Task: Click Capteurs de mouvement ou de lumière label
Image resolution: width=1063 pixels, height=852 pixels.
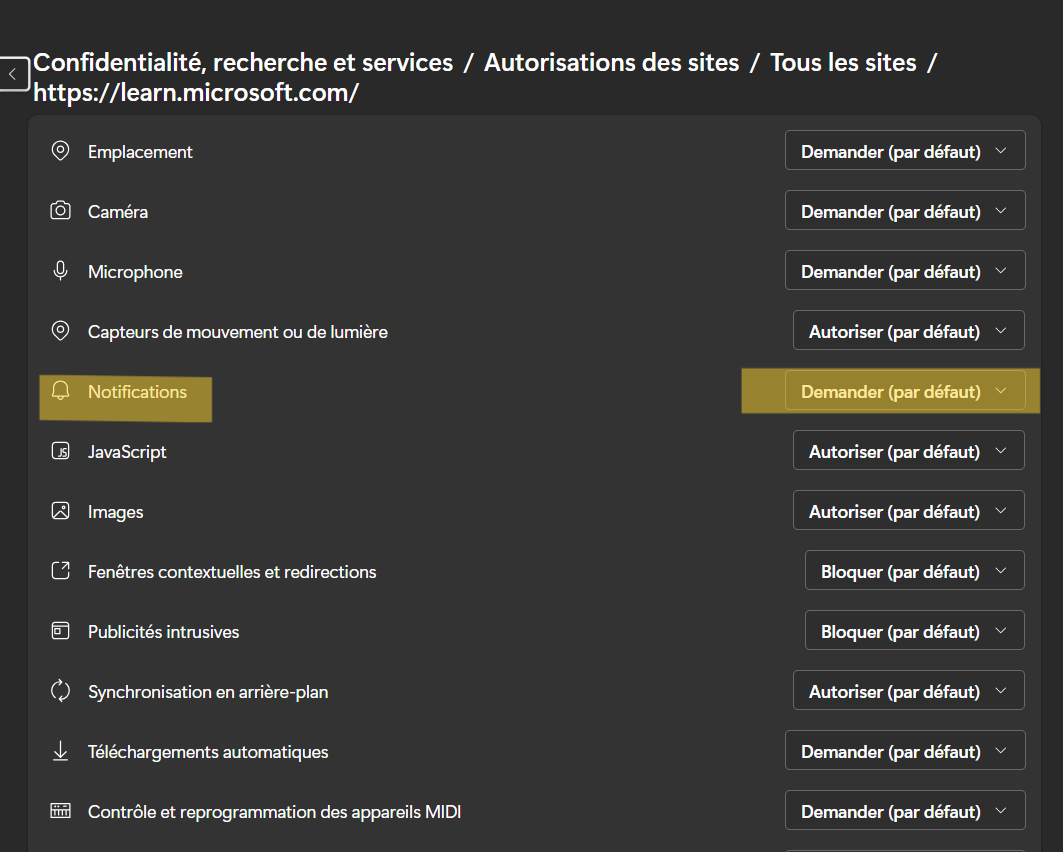Action: pyautogui.click(x=238, y=332)
